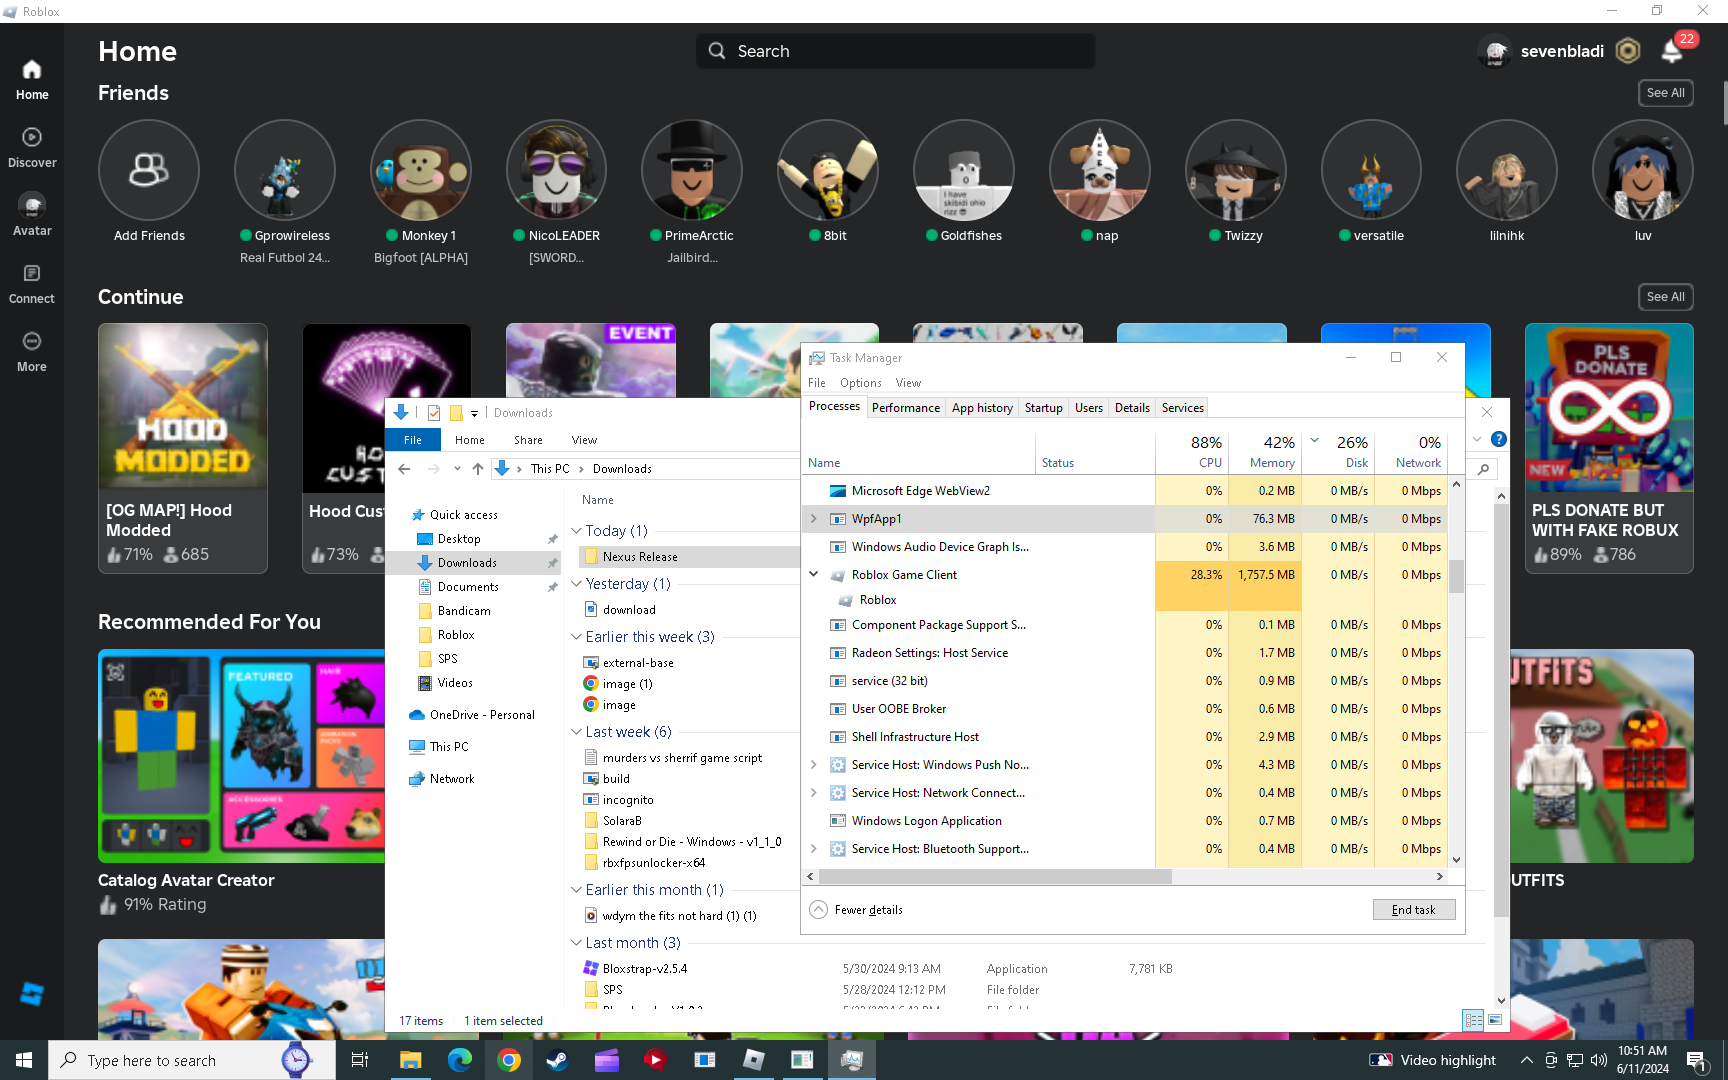Open the recent locations dropdown in Explorer
Screen dimensions: 1728x1080
click(457, 469)
